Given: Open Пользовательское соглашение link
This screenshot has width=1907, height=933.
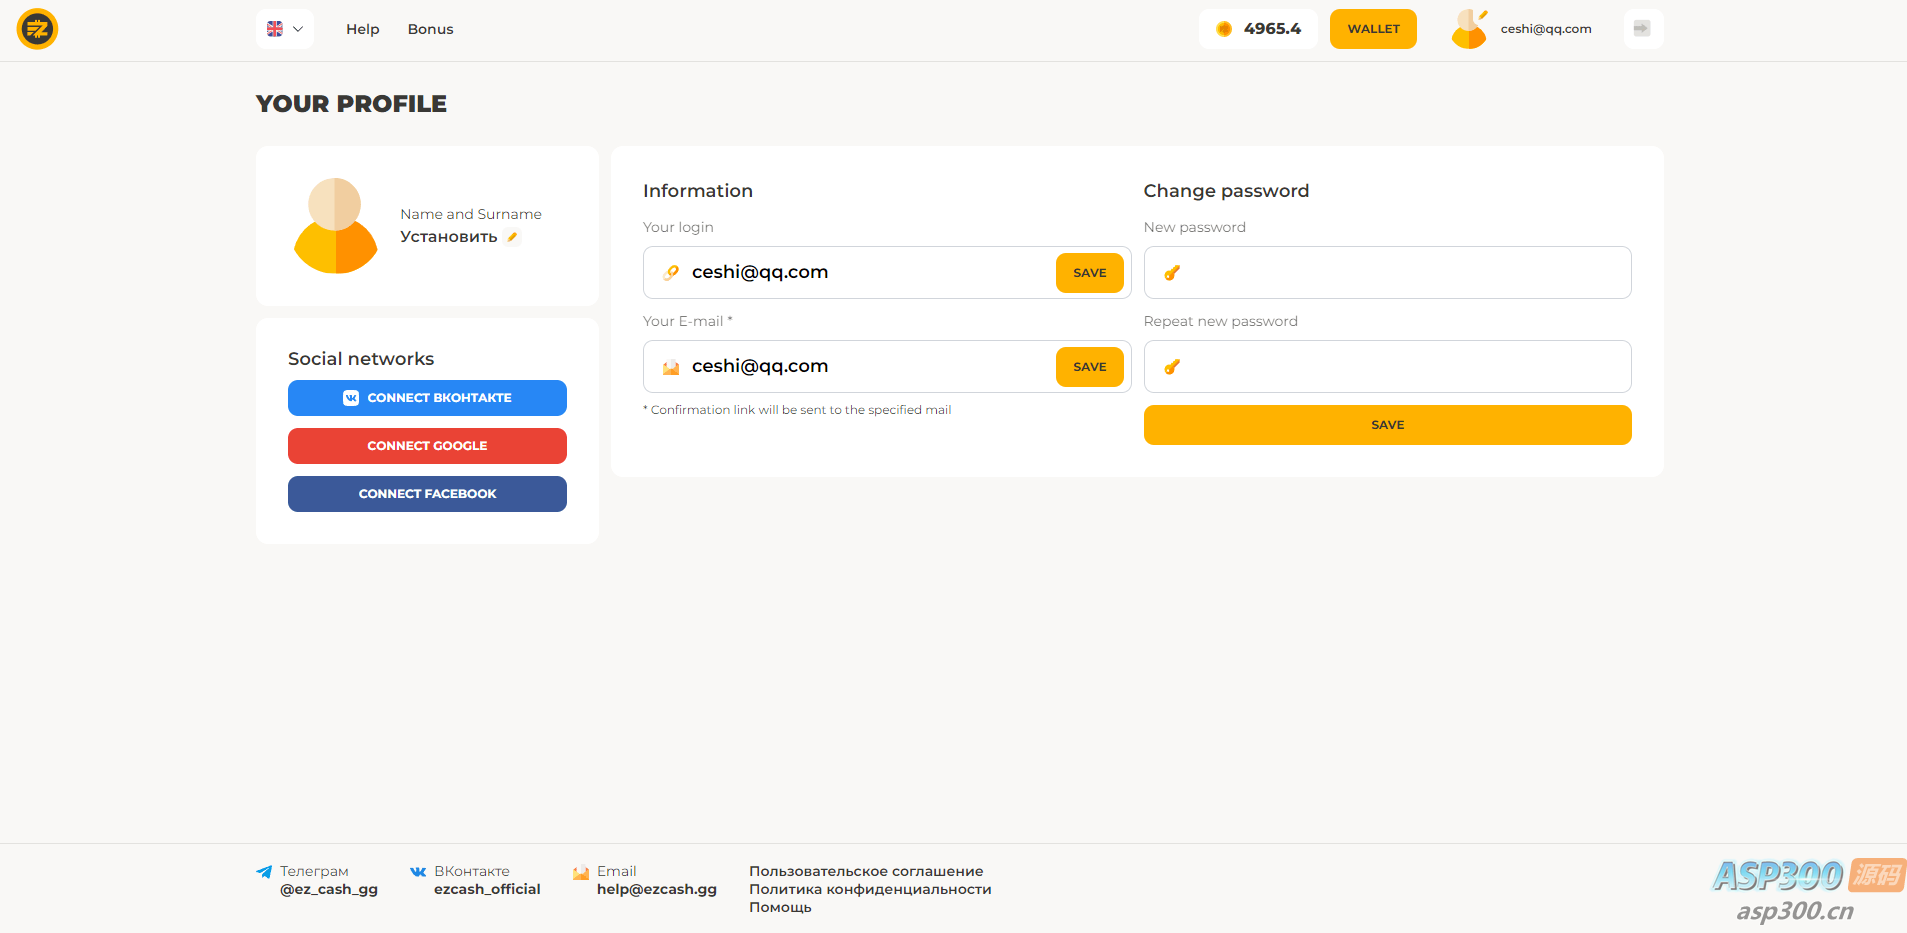Looking at the screenshot, I should tap(866, 871).
